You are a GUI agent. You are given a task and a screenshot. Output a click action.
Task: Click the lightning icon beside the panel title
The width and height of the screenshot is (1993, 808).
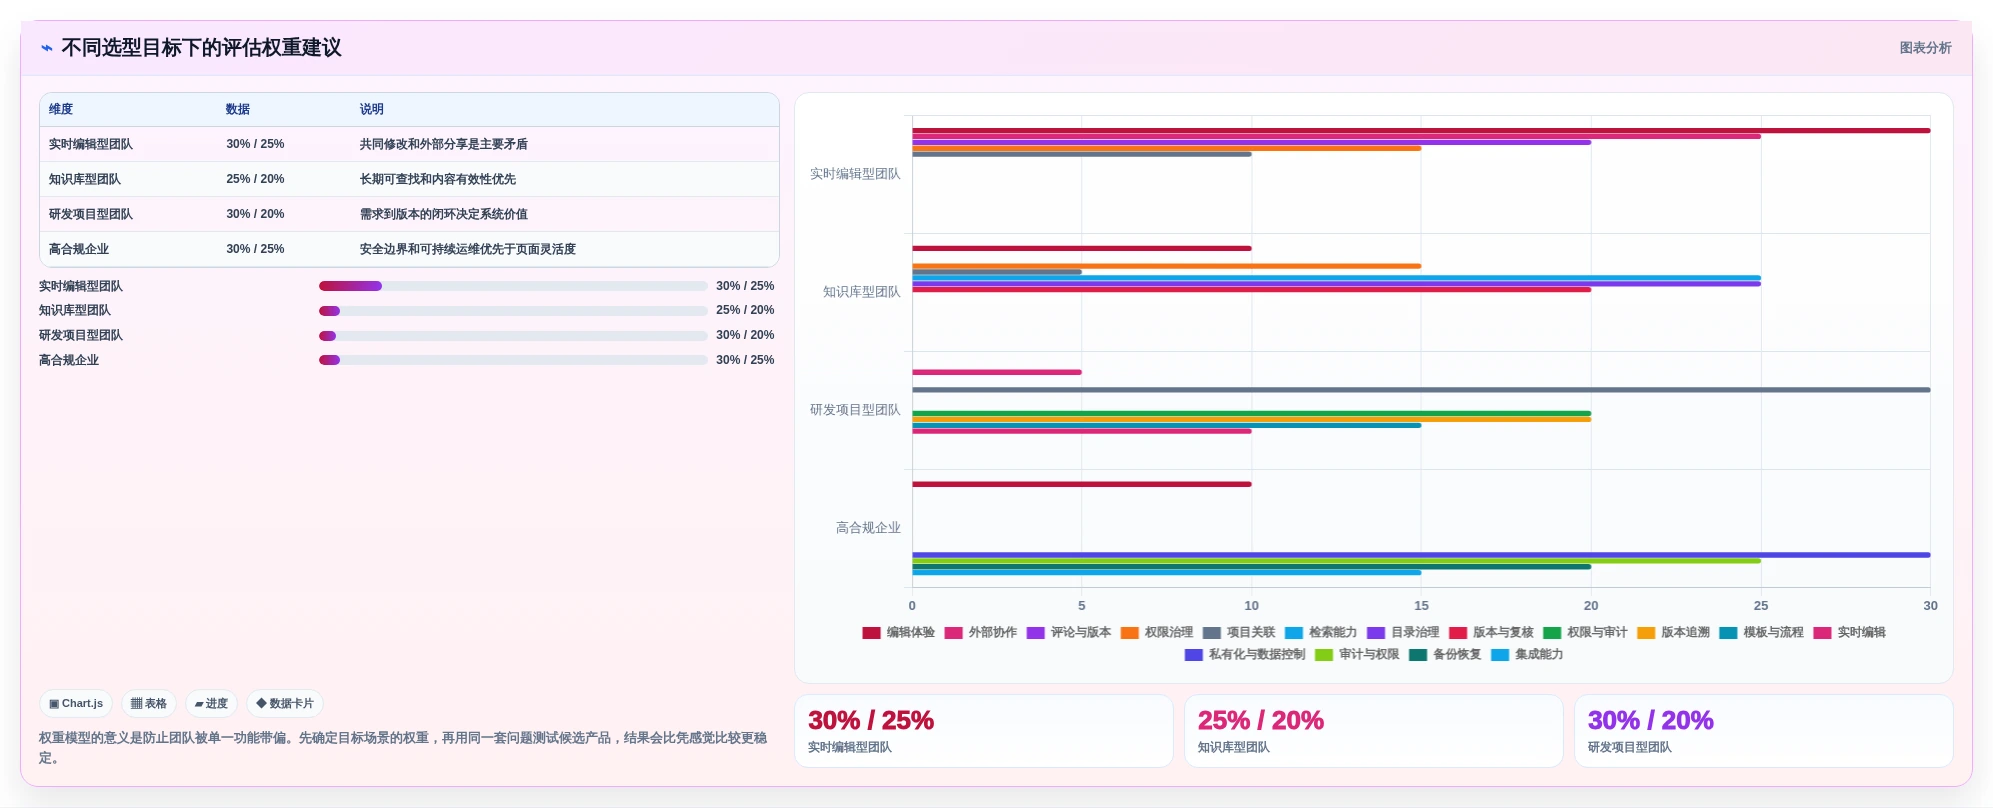(x=47, y=48)
